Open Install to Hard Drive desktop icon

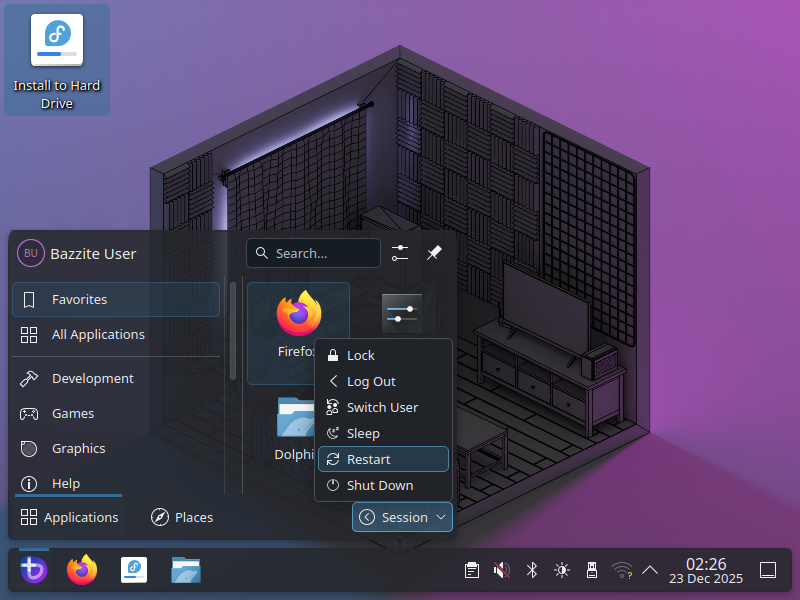57,61
